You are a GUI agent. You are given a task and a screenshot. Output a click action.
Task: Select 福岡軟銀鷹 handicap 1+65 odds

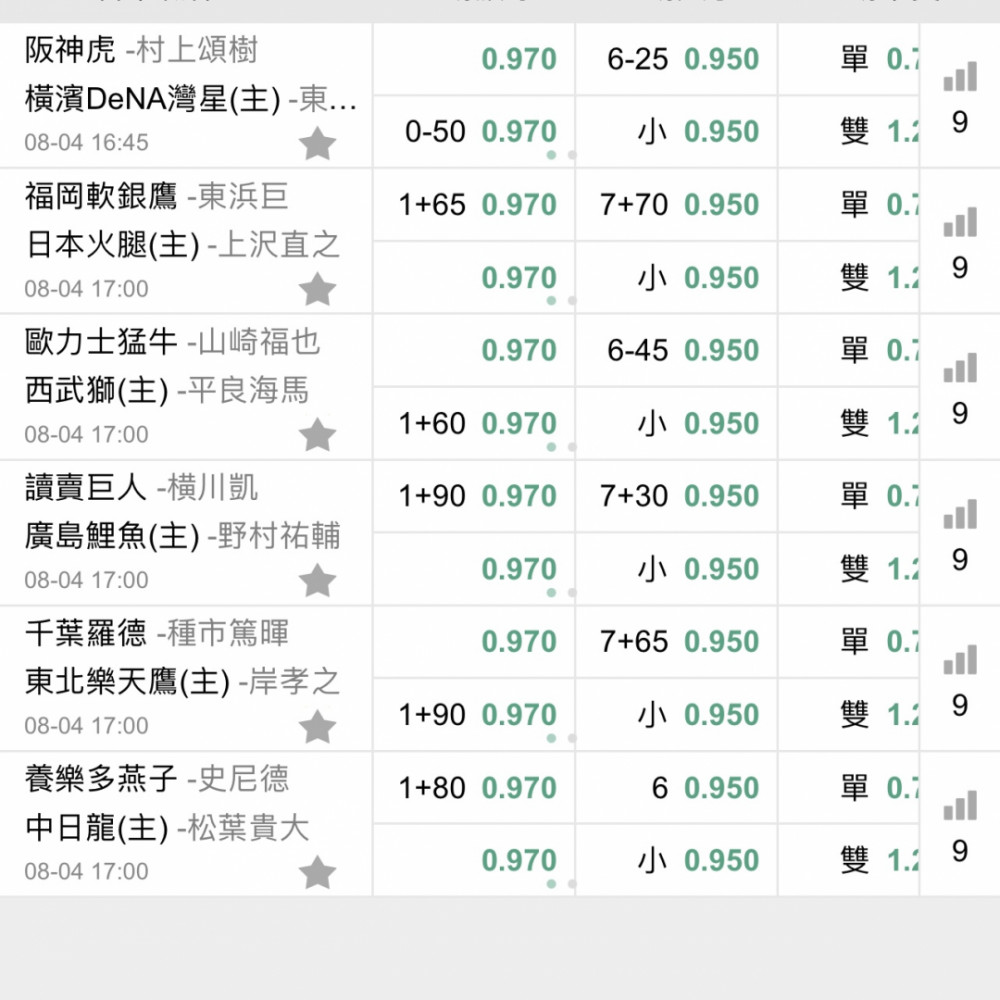pyautogui.click(x=474, y=205)
